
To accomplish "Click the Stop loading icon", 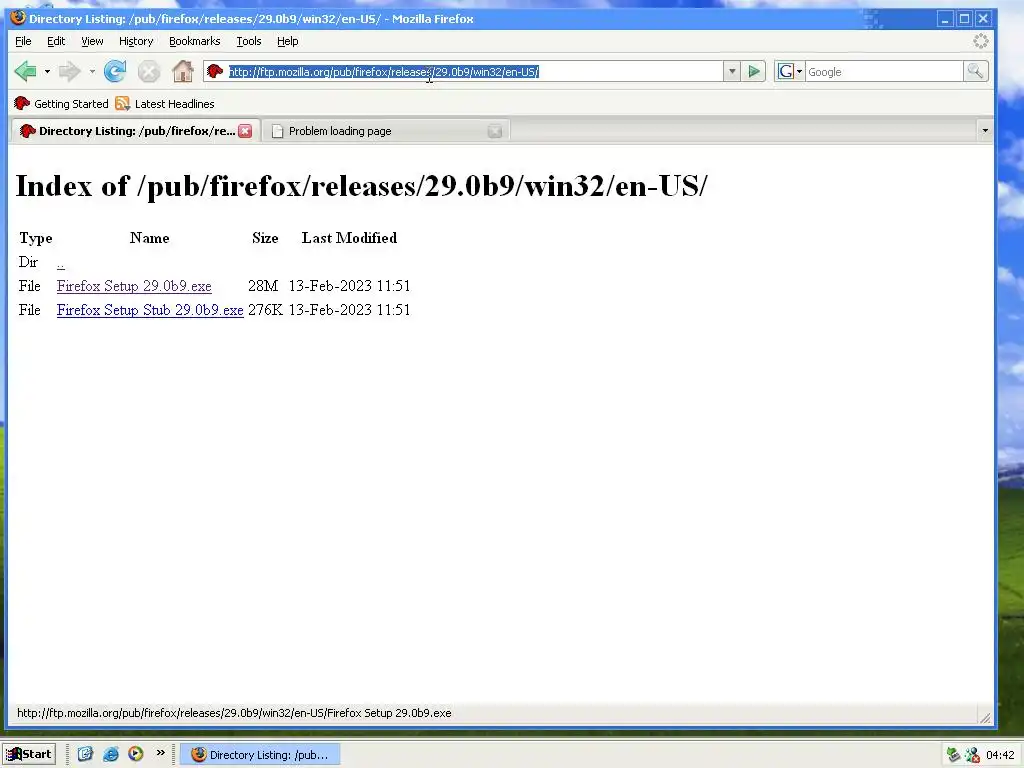I will (149, 71).
